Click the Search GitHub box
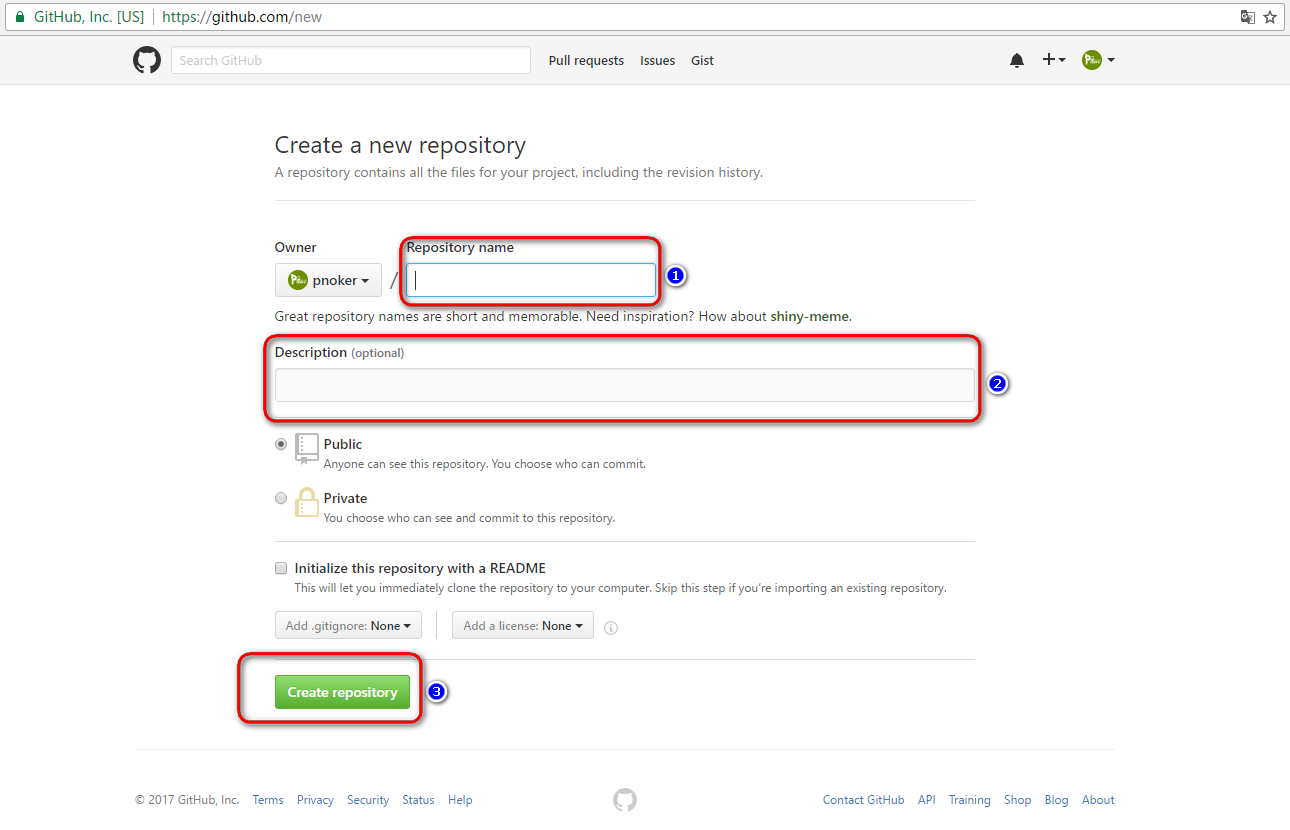1290x830 pixels. tap(351, 60)
